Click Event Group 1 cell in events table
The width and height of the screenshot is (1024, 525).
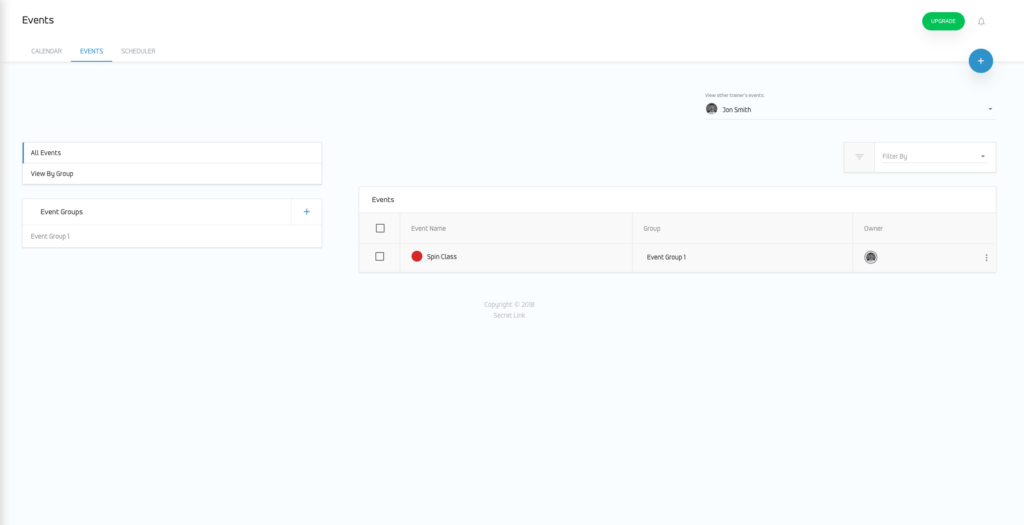[666, 257]
